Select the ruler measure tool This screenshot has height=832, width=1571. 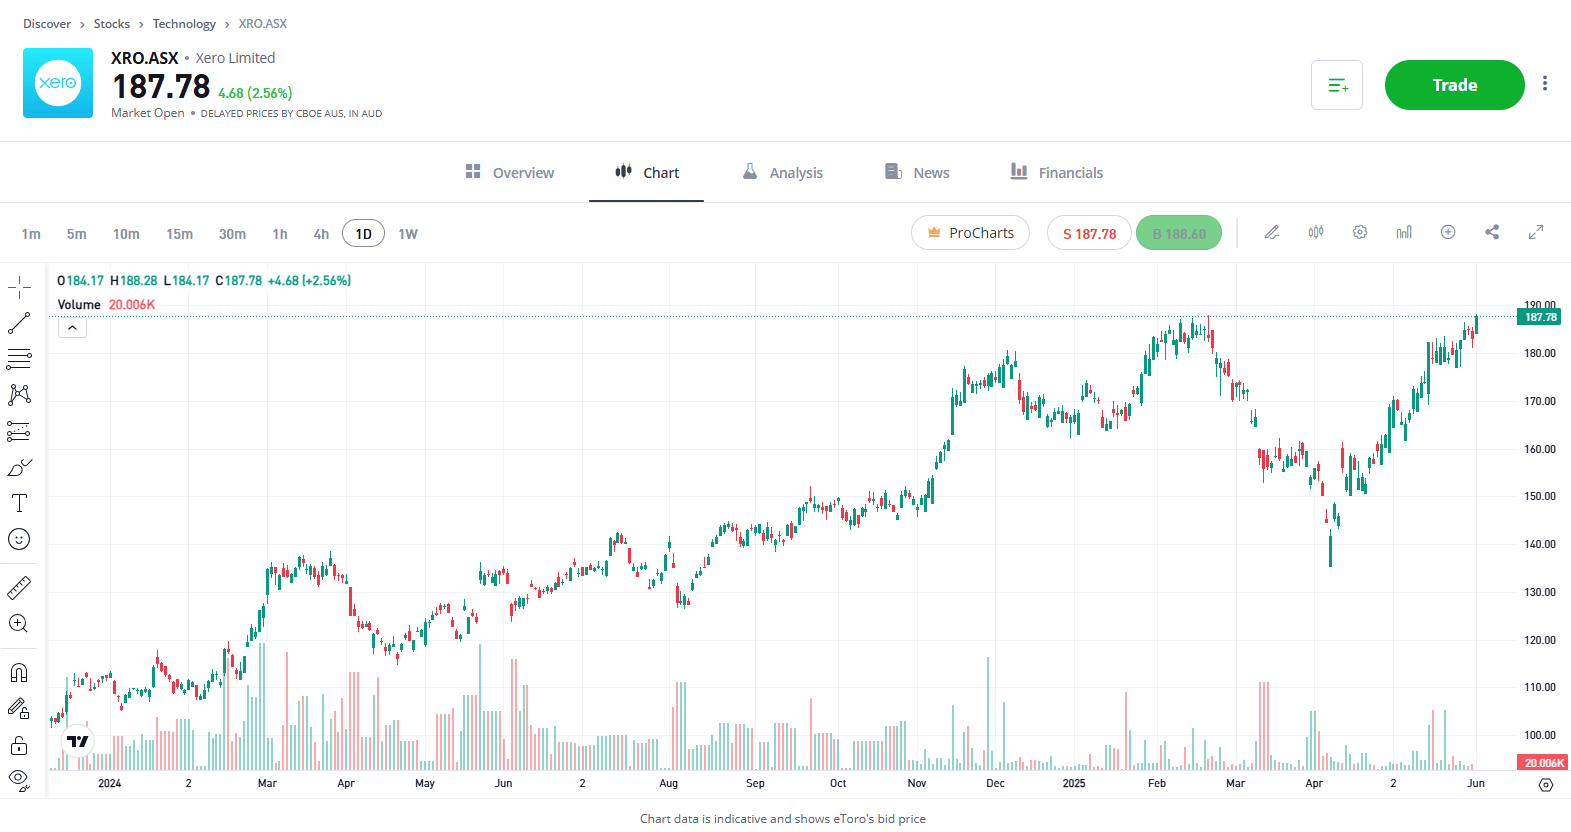19,587
